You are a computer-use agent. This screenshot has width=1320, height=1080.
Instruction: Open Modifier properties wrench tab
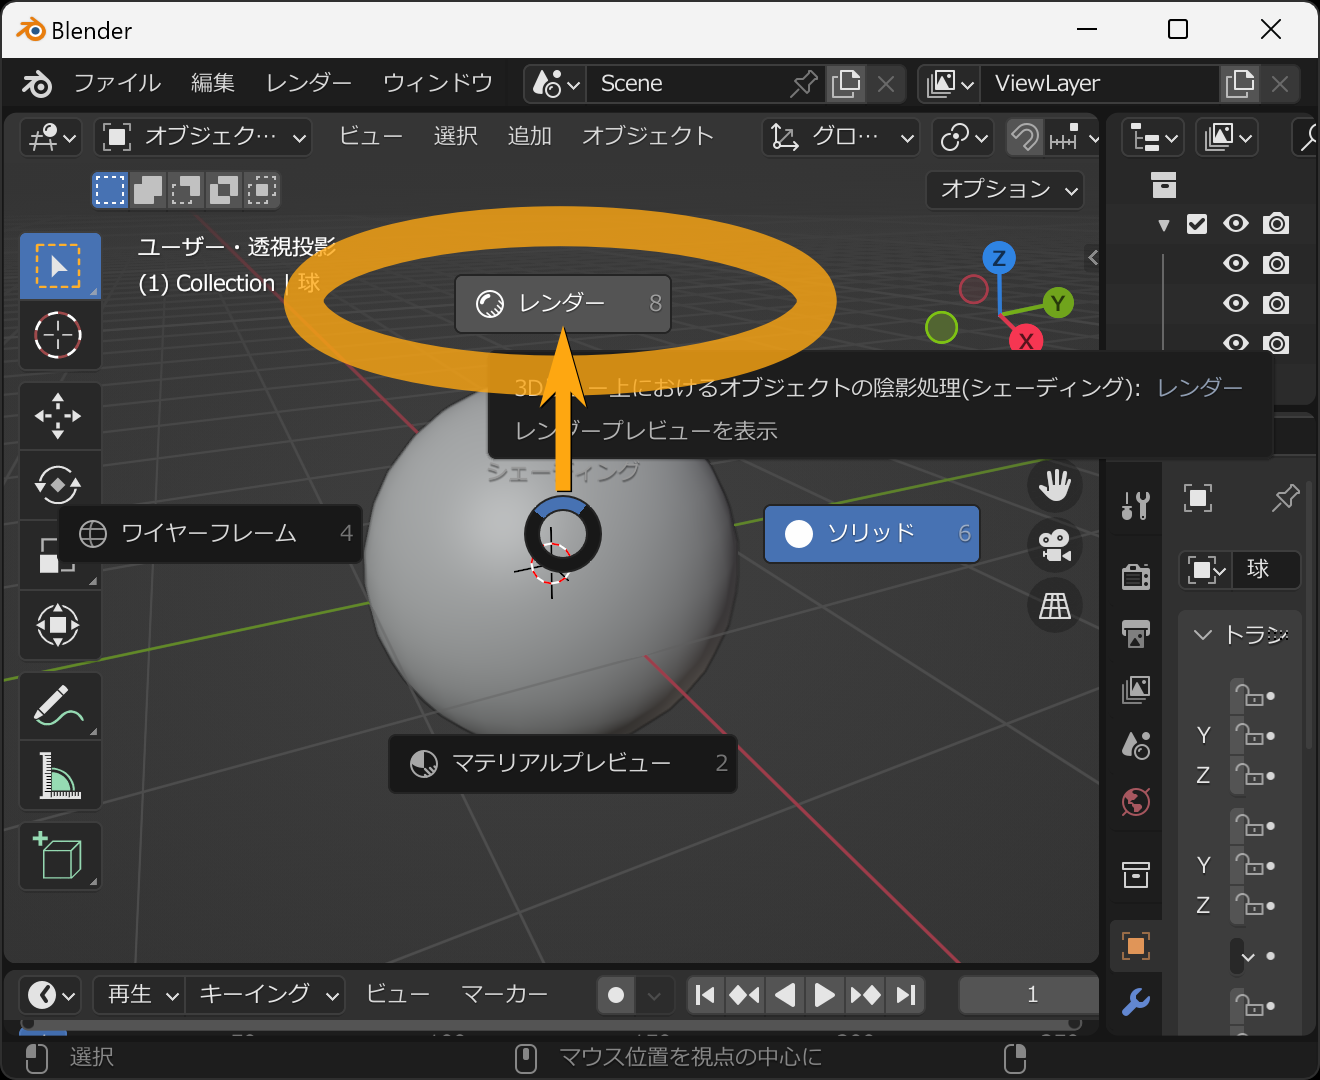1136,1001
